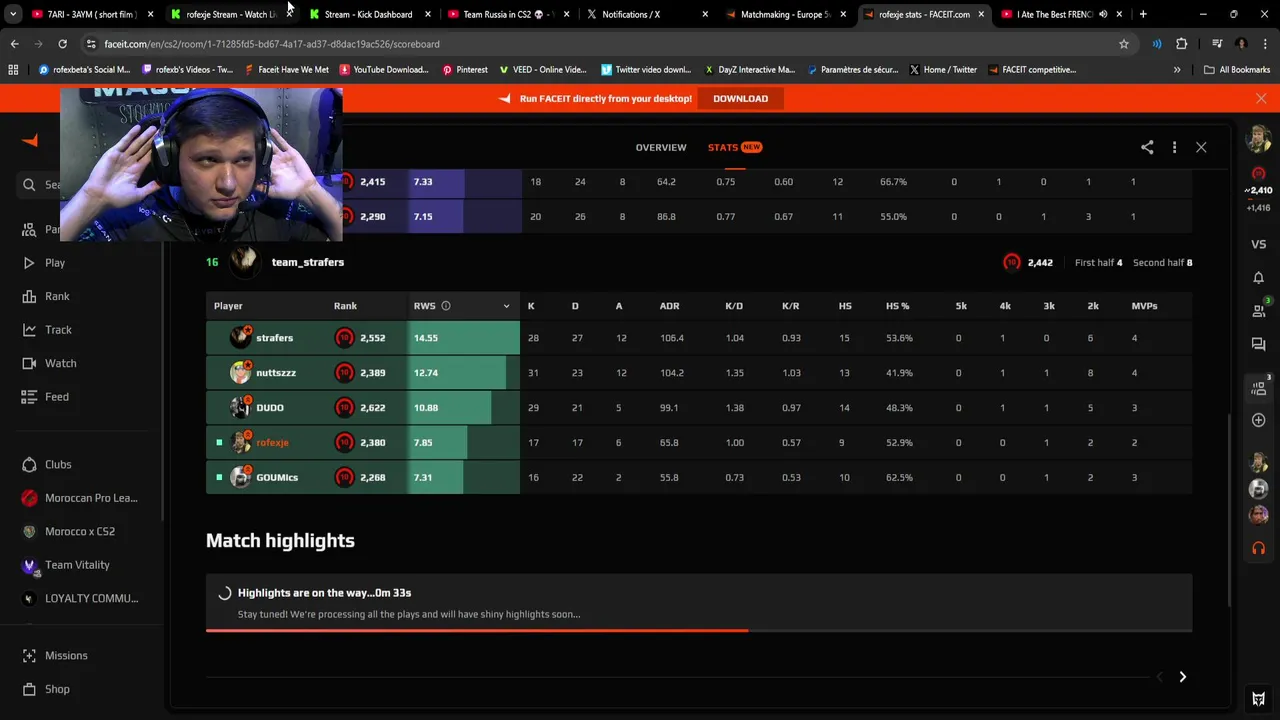The width and height of the screenshot is (1280, 720).
Task: Show RWS info tooltip icon
Action: click(x=446, y=306)
